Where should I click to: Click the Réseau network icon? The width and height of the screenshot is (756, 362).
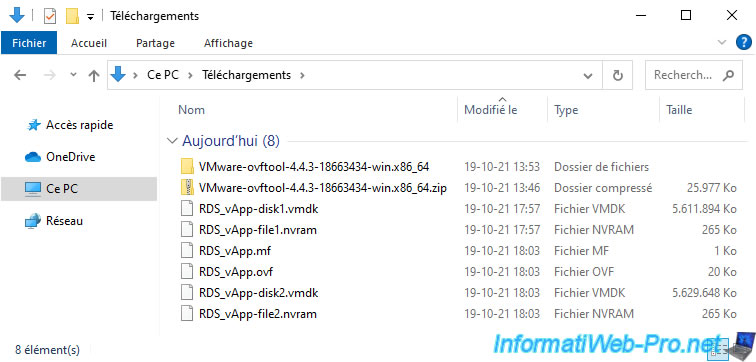tap(33, 221)
